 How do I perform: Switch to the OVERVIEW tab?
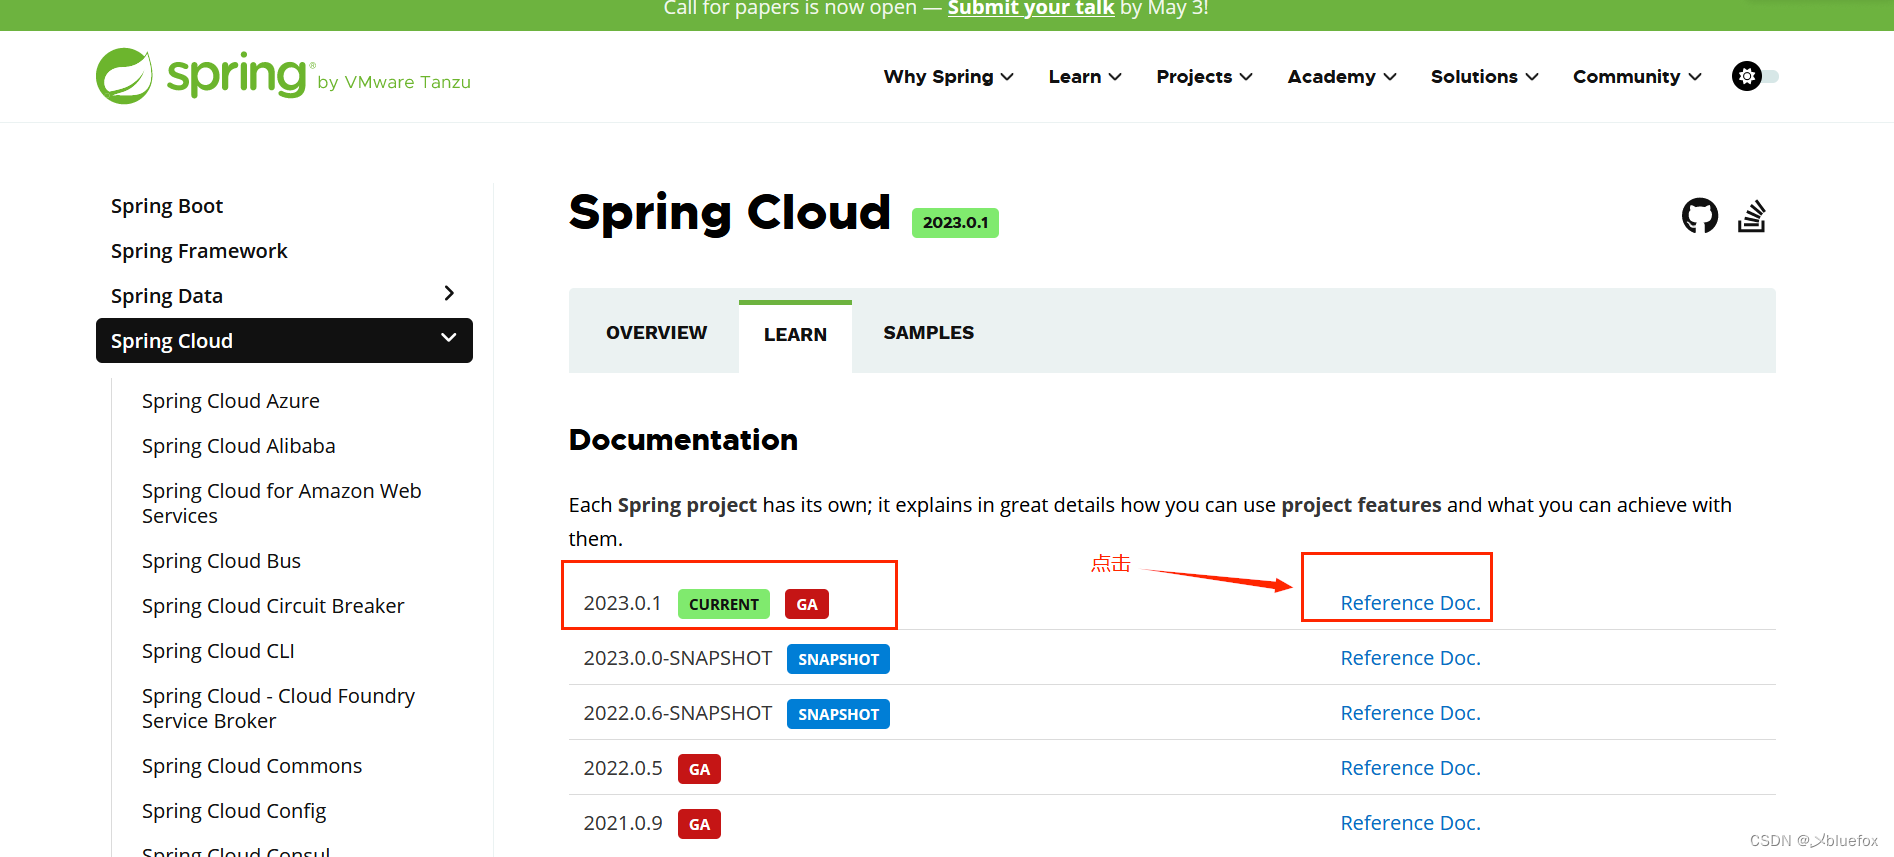click(656, 333)
